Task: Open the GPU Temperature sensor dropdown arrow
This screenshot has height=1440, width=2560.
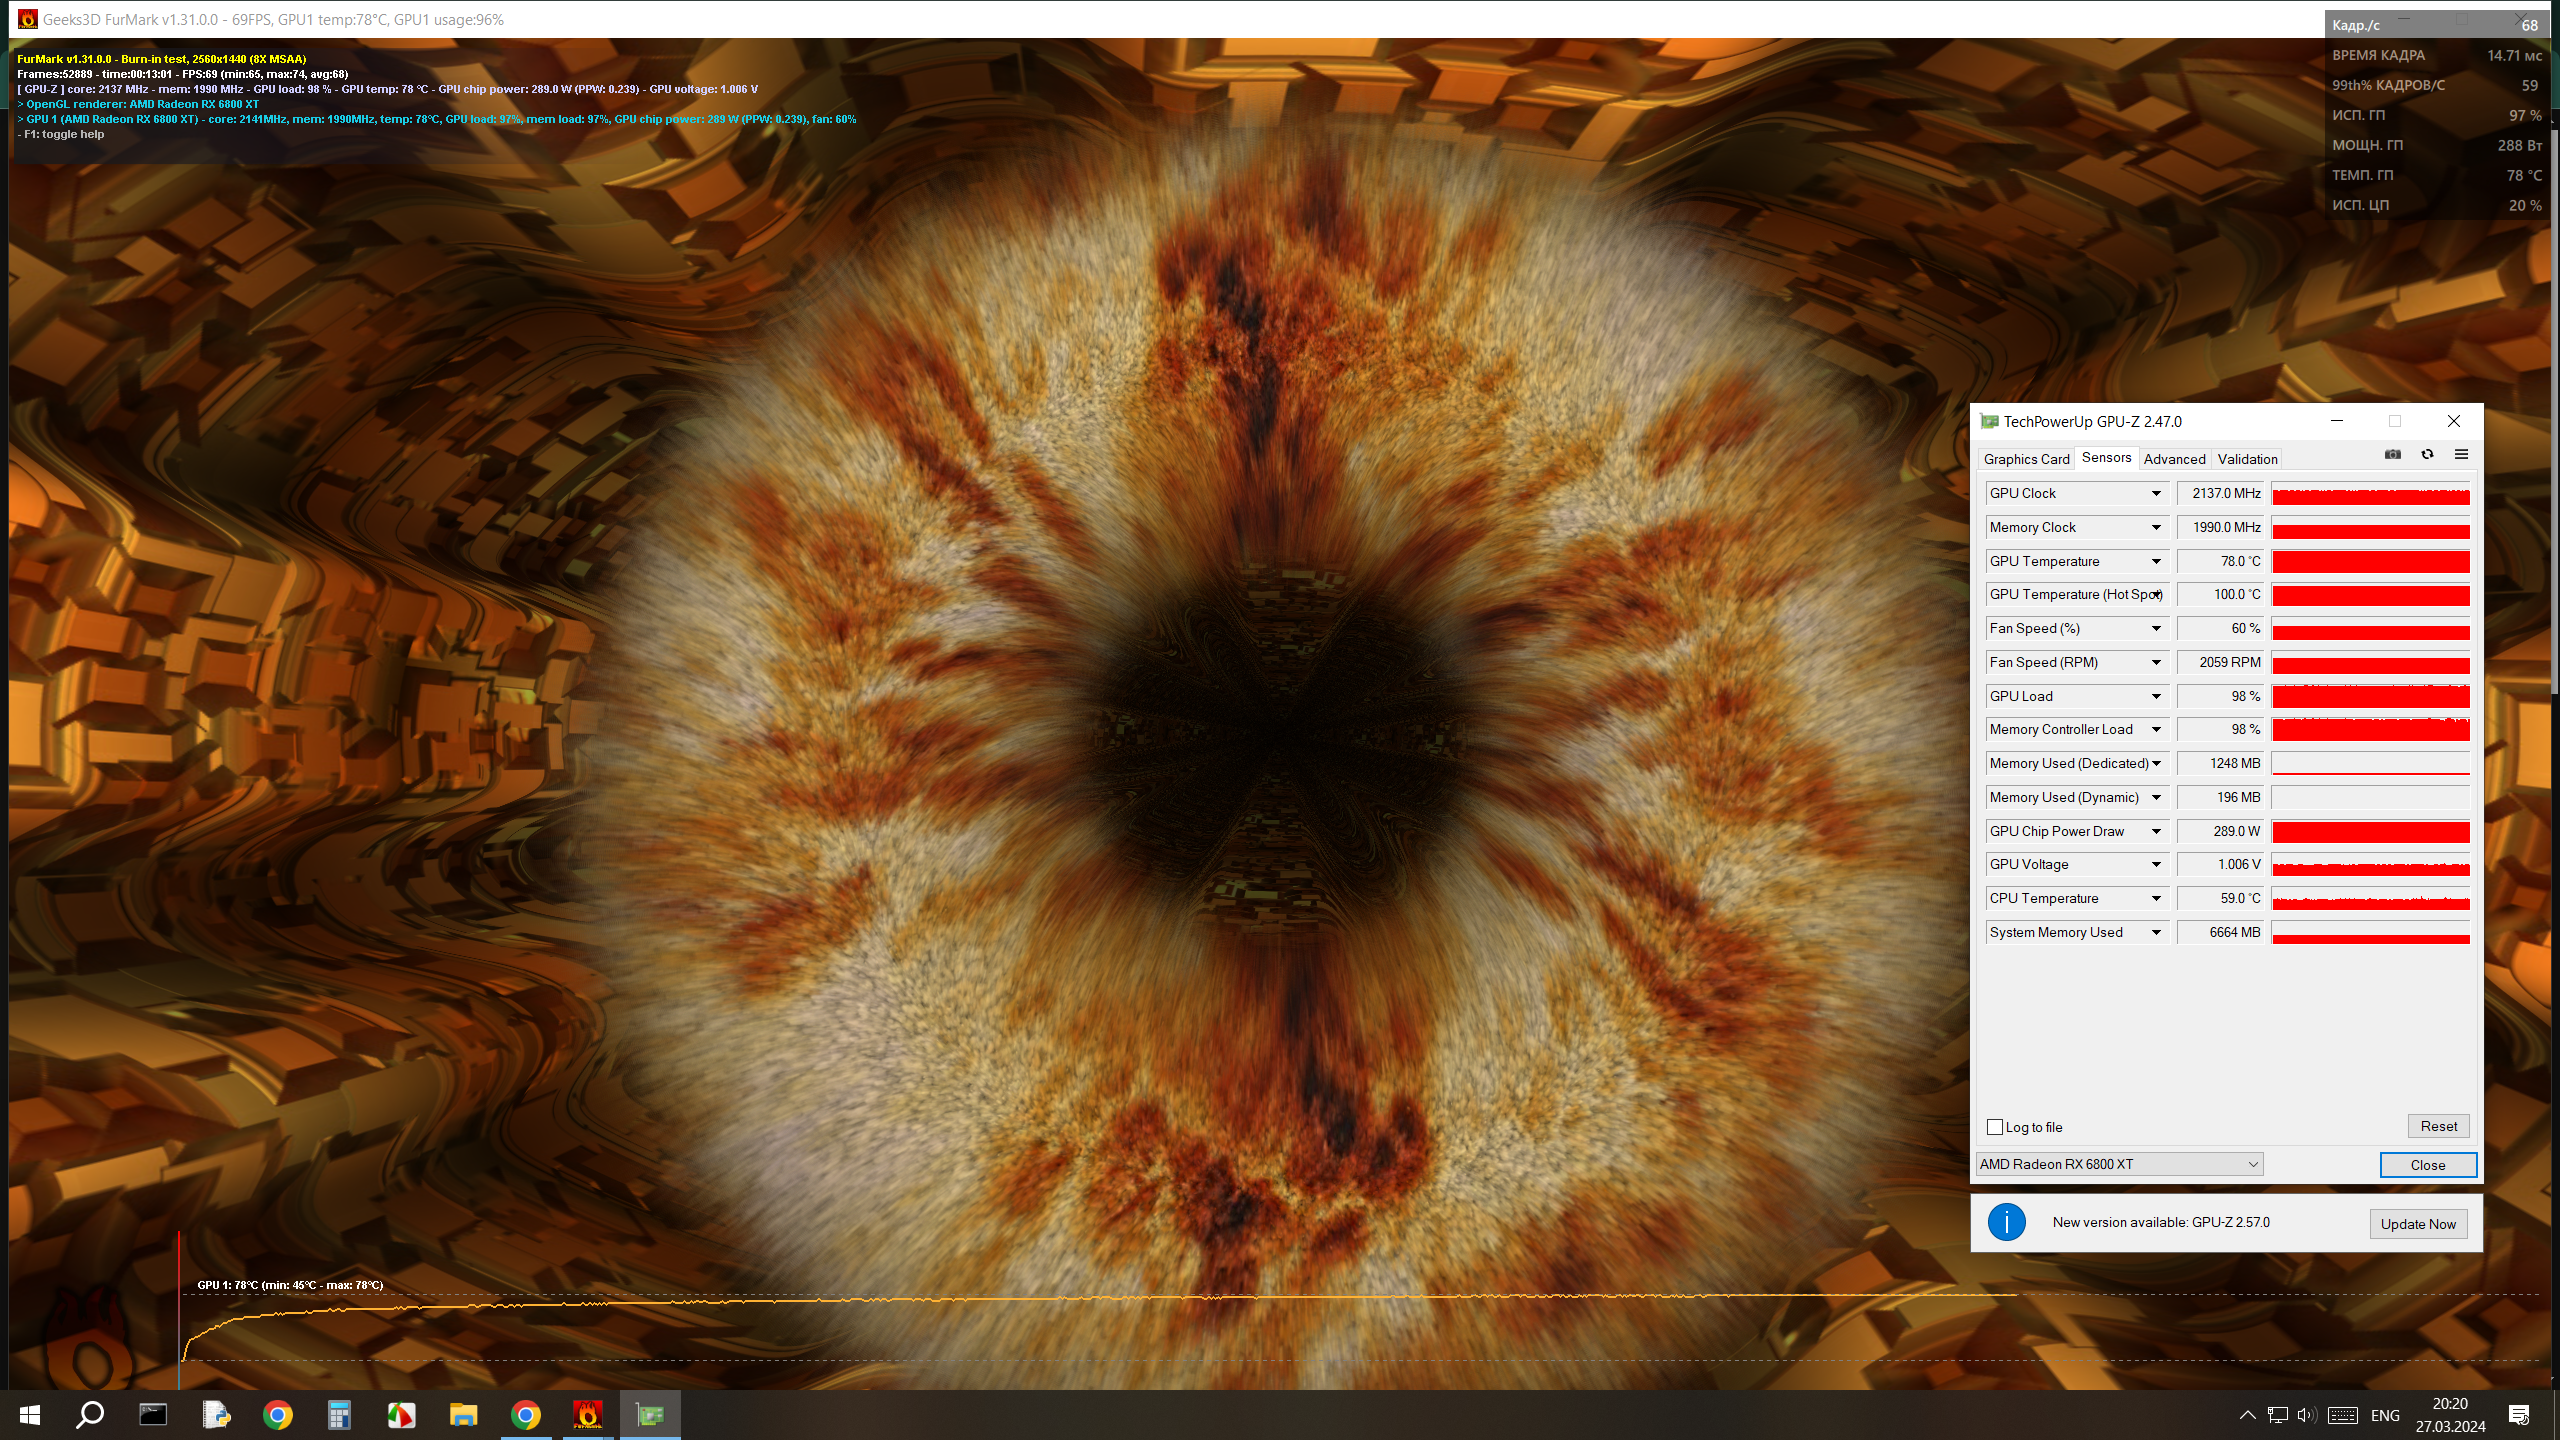Action: pyautogui.click(x=2156, y=562)
